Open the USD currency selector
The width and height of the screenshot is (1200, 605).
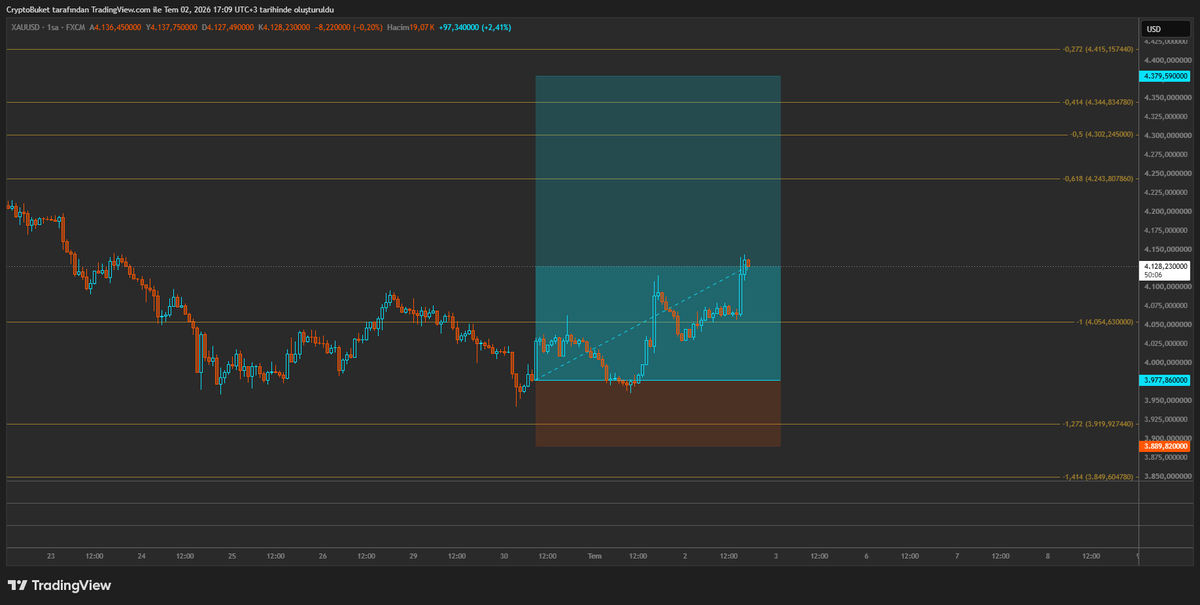click(1166, 29)
